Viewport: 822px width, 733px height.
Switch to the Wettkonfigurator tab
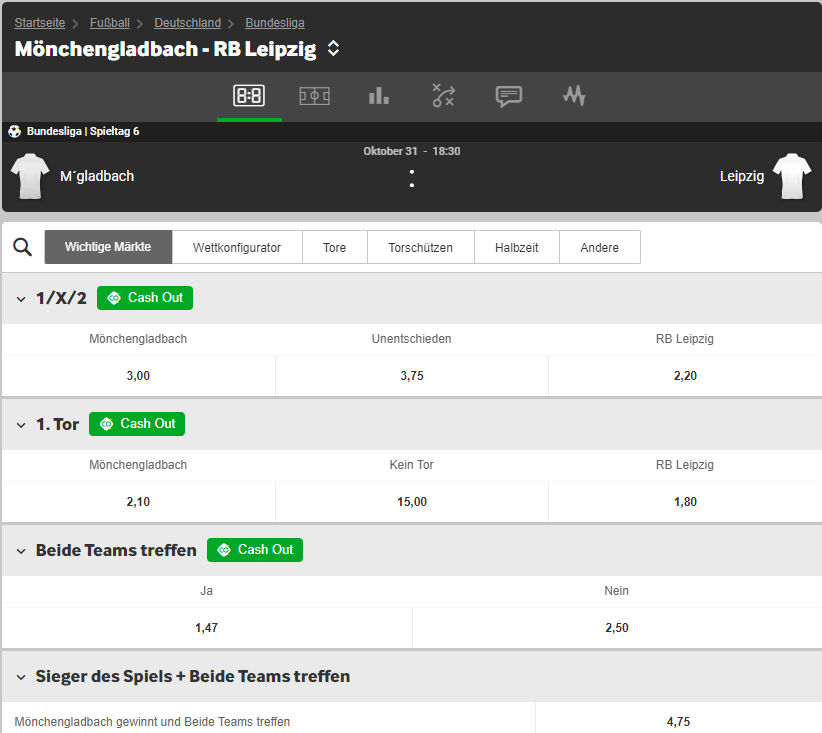click(237, 247)
